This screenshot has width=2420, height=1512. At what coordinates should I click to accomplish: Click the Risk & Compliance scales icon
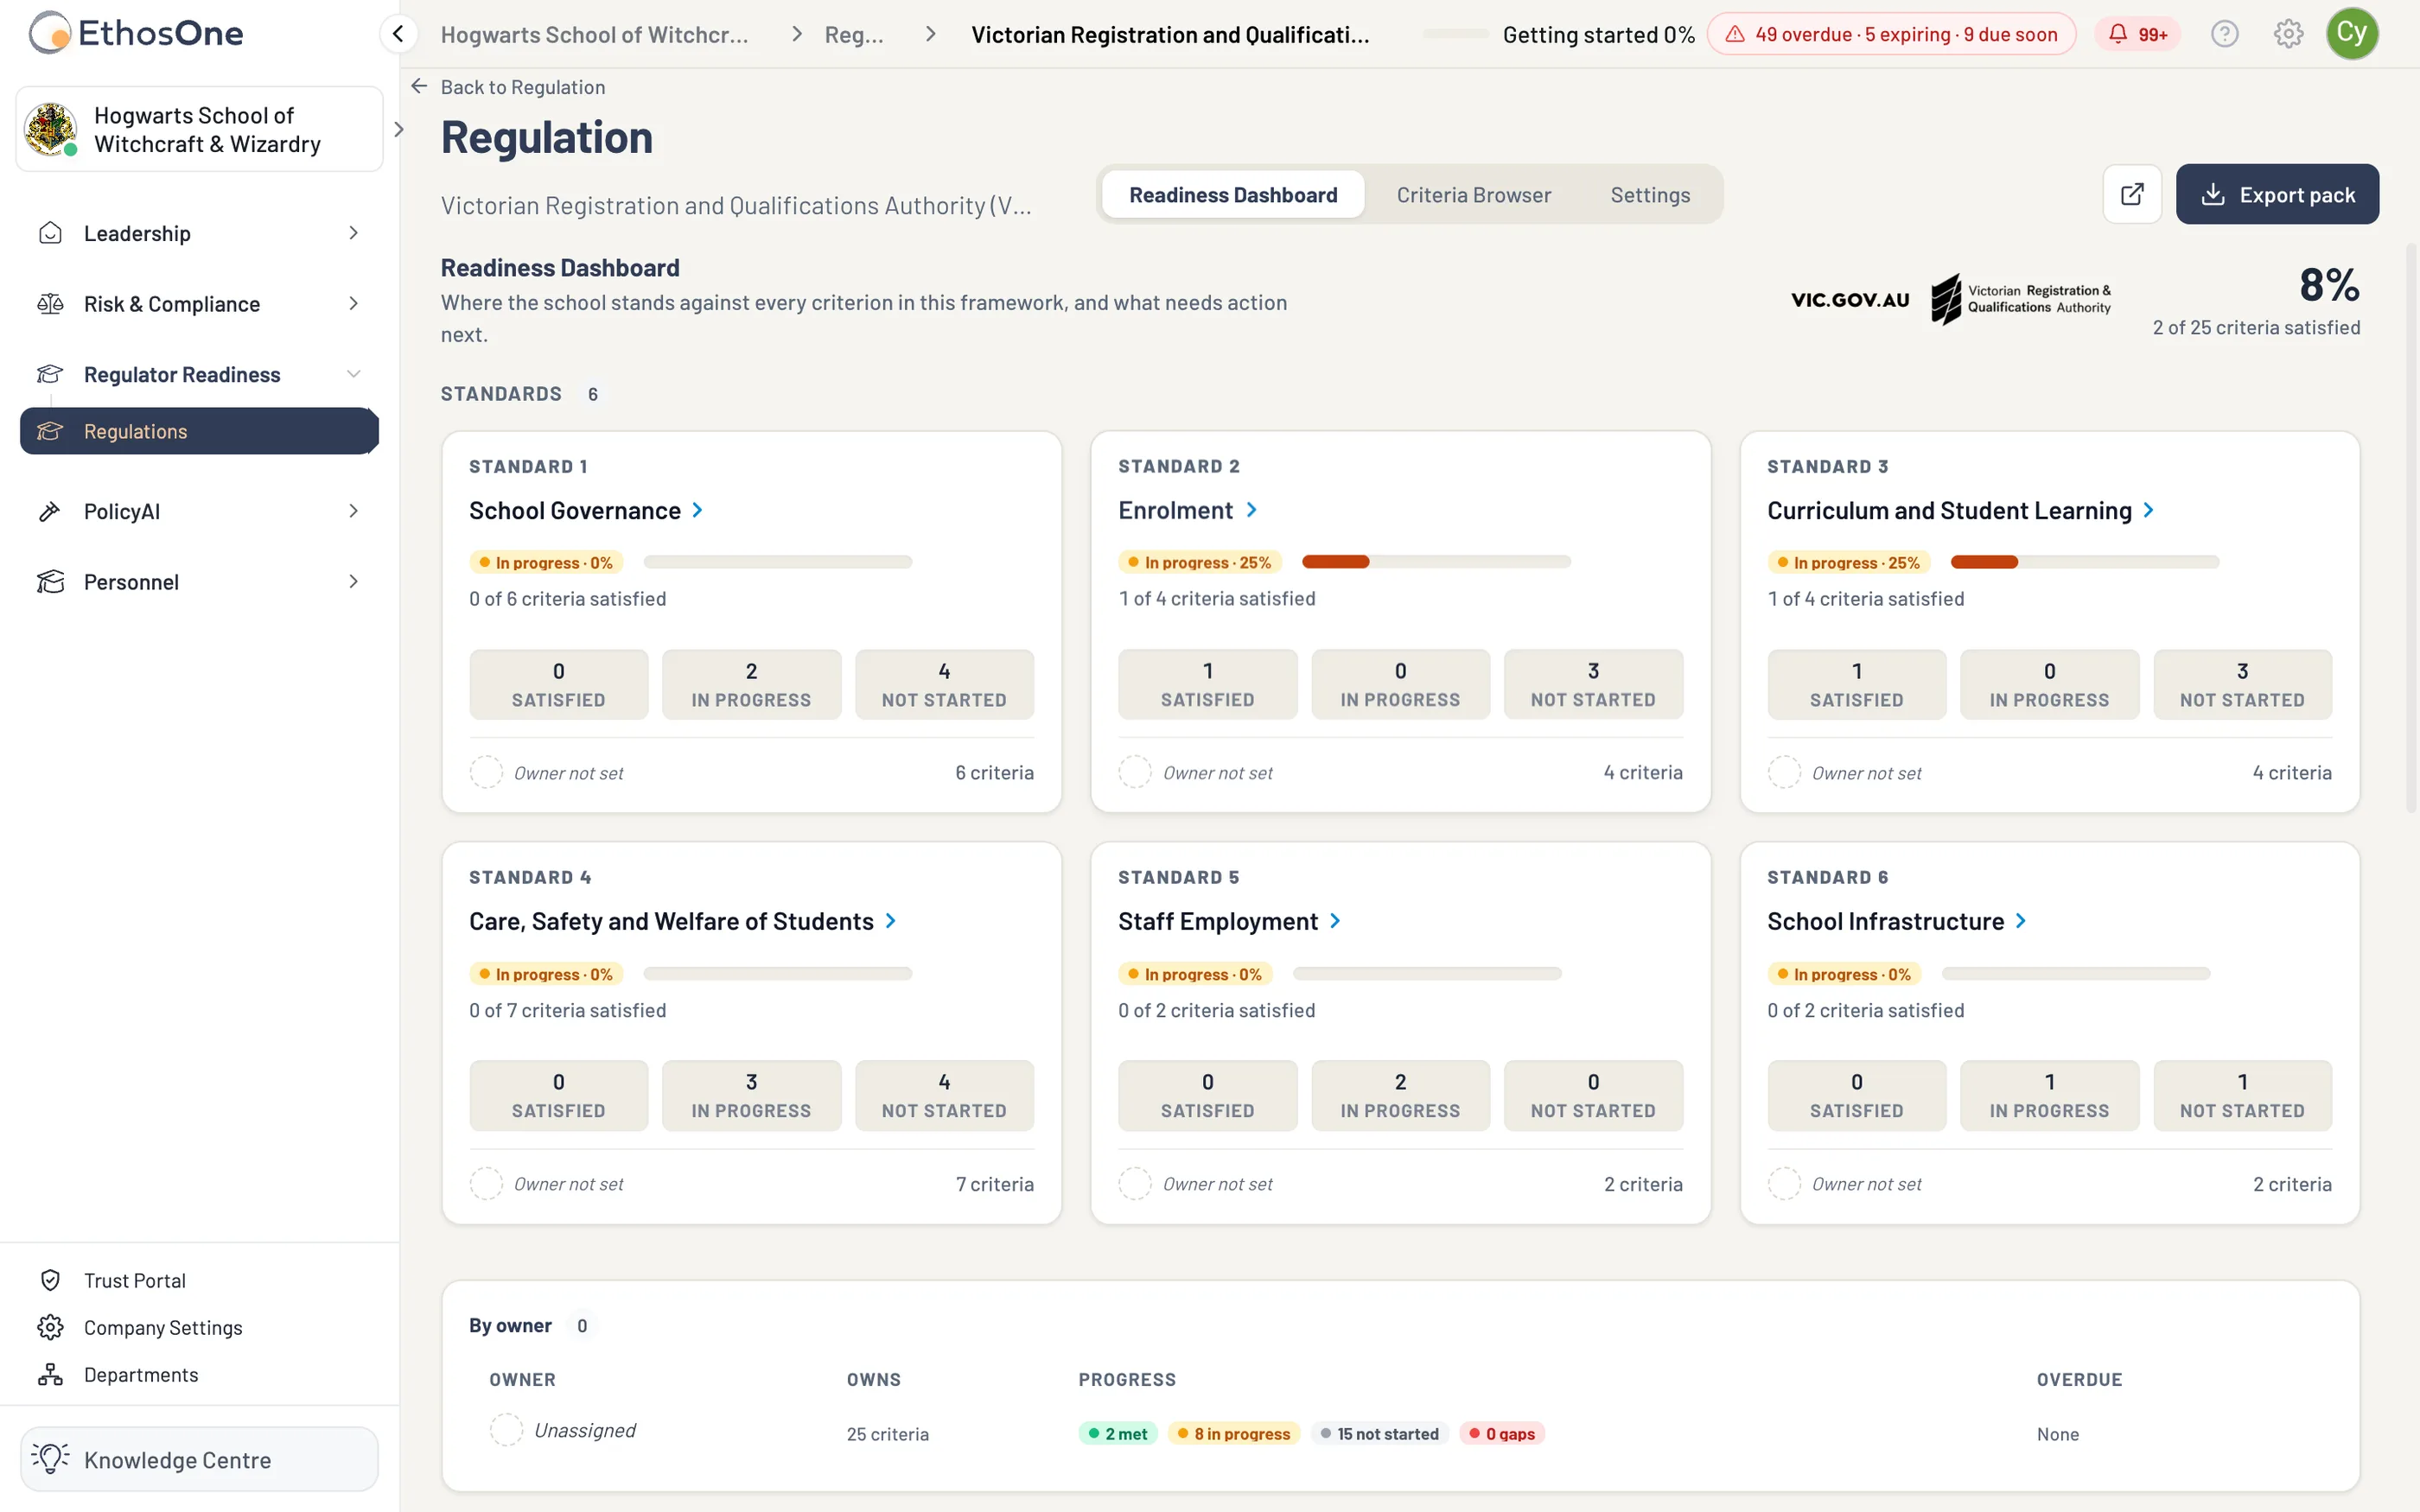tap(50, 304)
